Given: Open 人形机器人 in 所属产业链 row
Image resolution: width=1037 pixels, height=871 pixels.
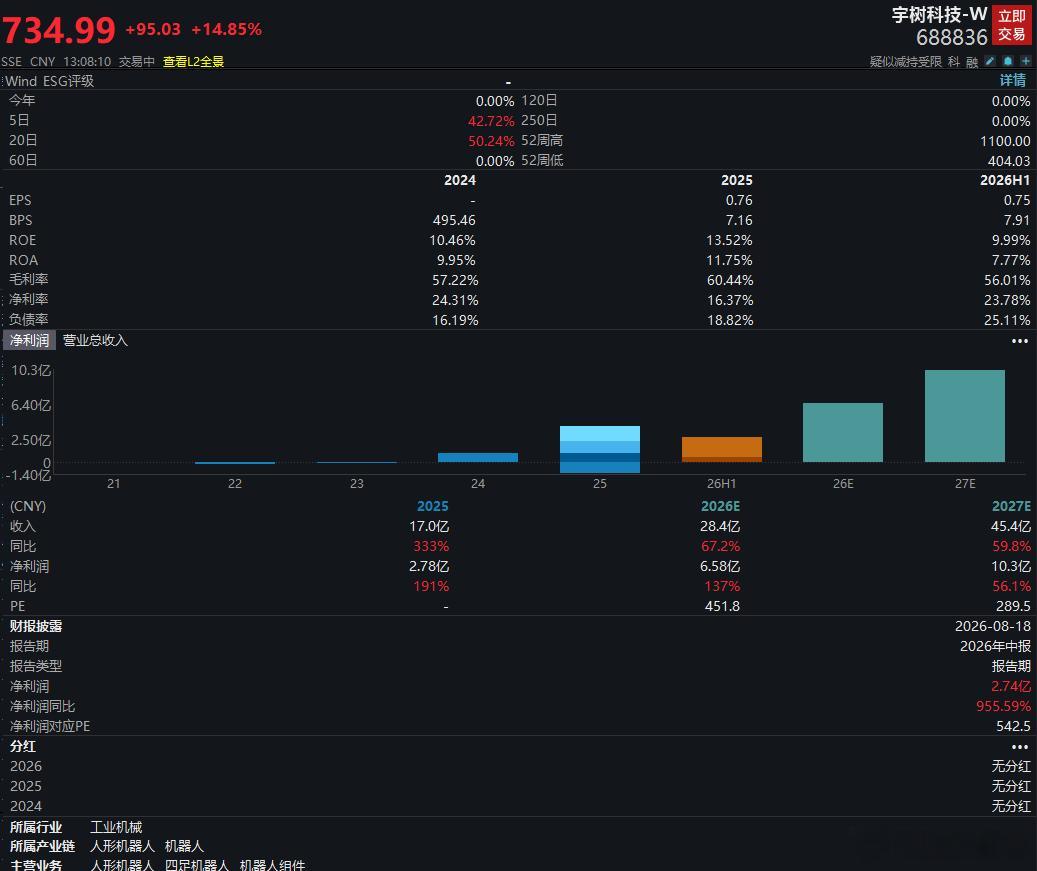Looking at the screenshot, I should coord(122,846).
